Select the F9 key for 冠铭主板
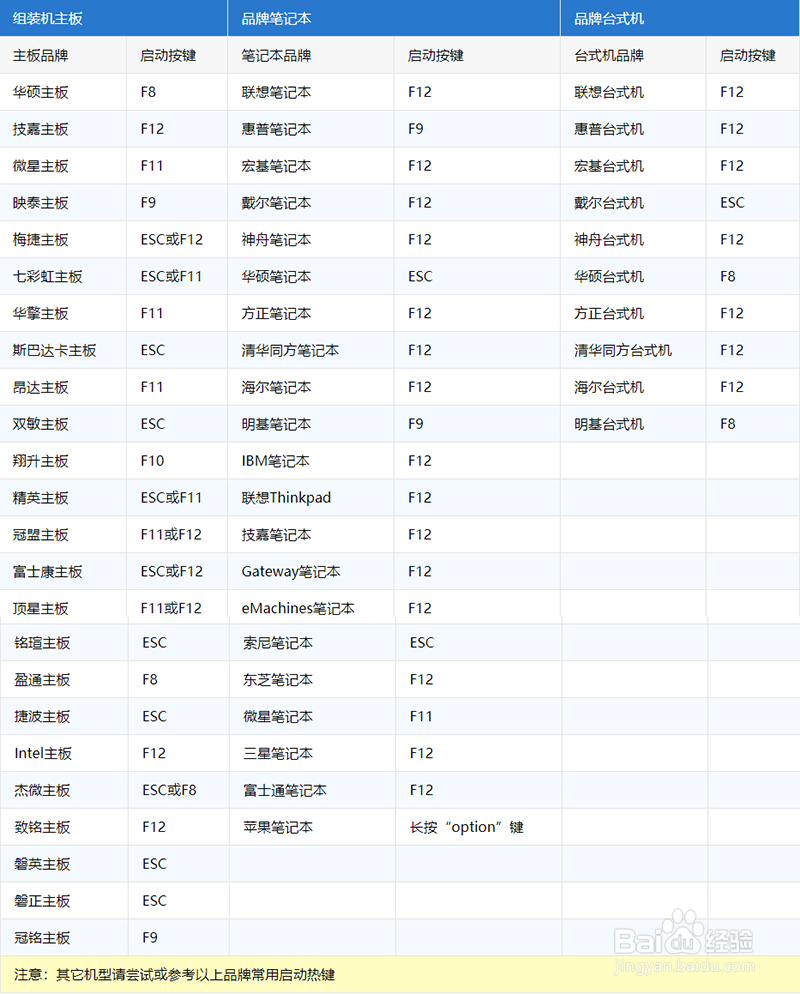The width and height of the screenshot is (800, 994). [x=150, y=937]
